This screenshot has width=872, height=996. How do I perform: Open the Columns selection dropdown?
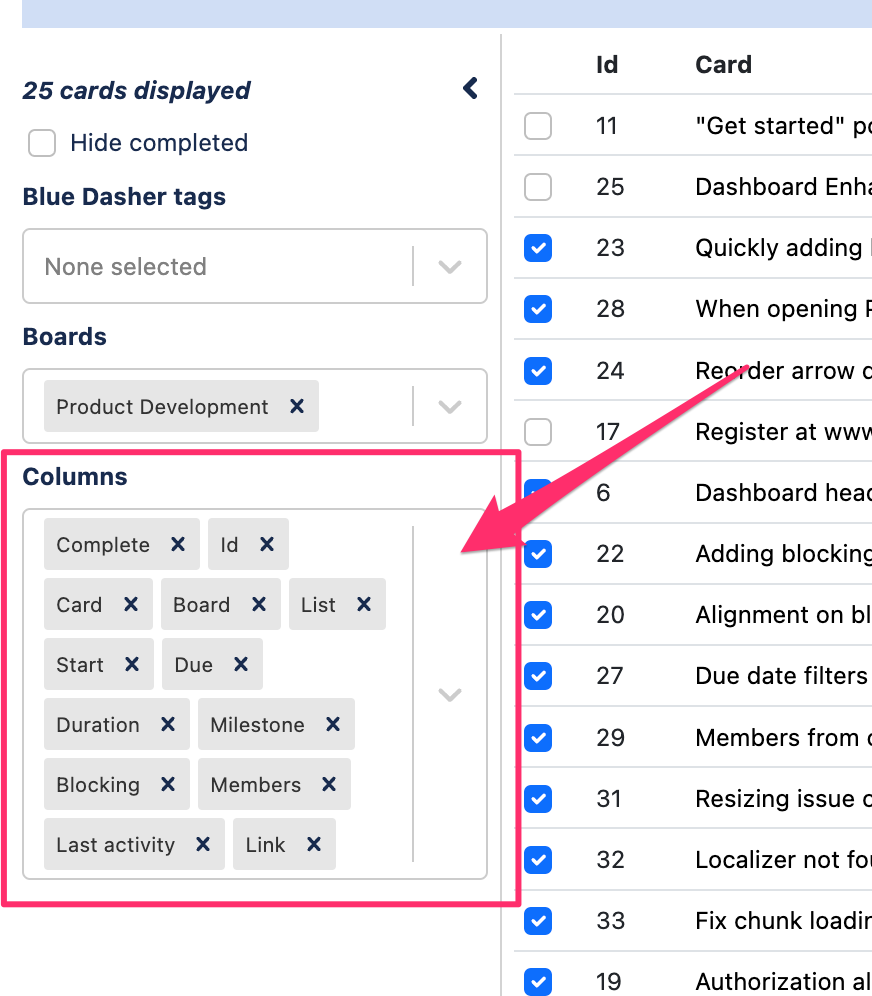pyautogui.click(x=449, y=694)
